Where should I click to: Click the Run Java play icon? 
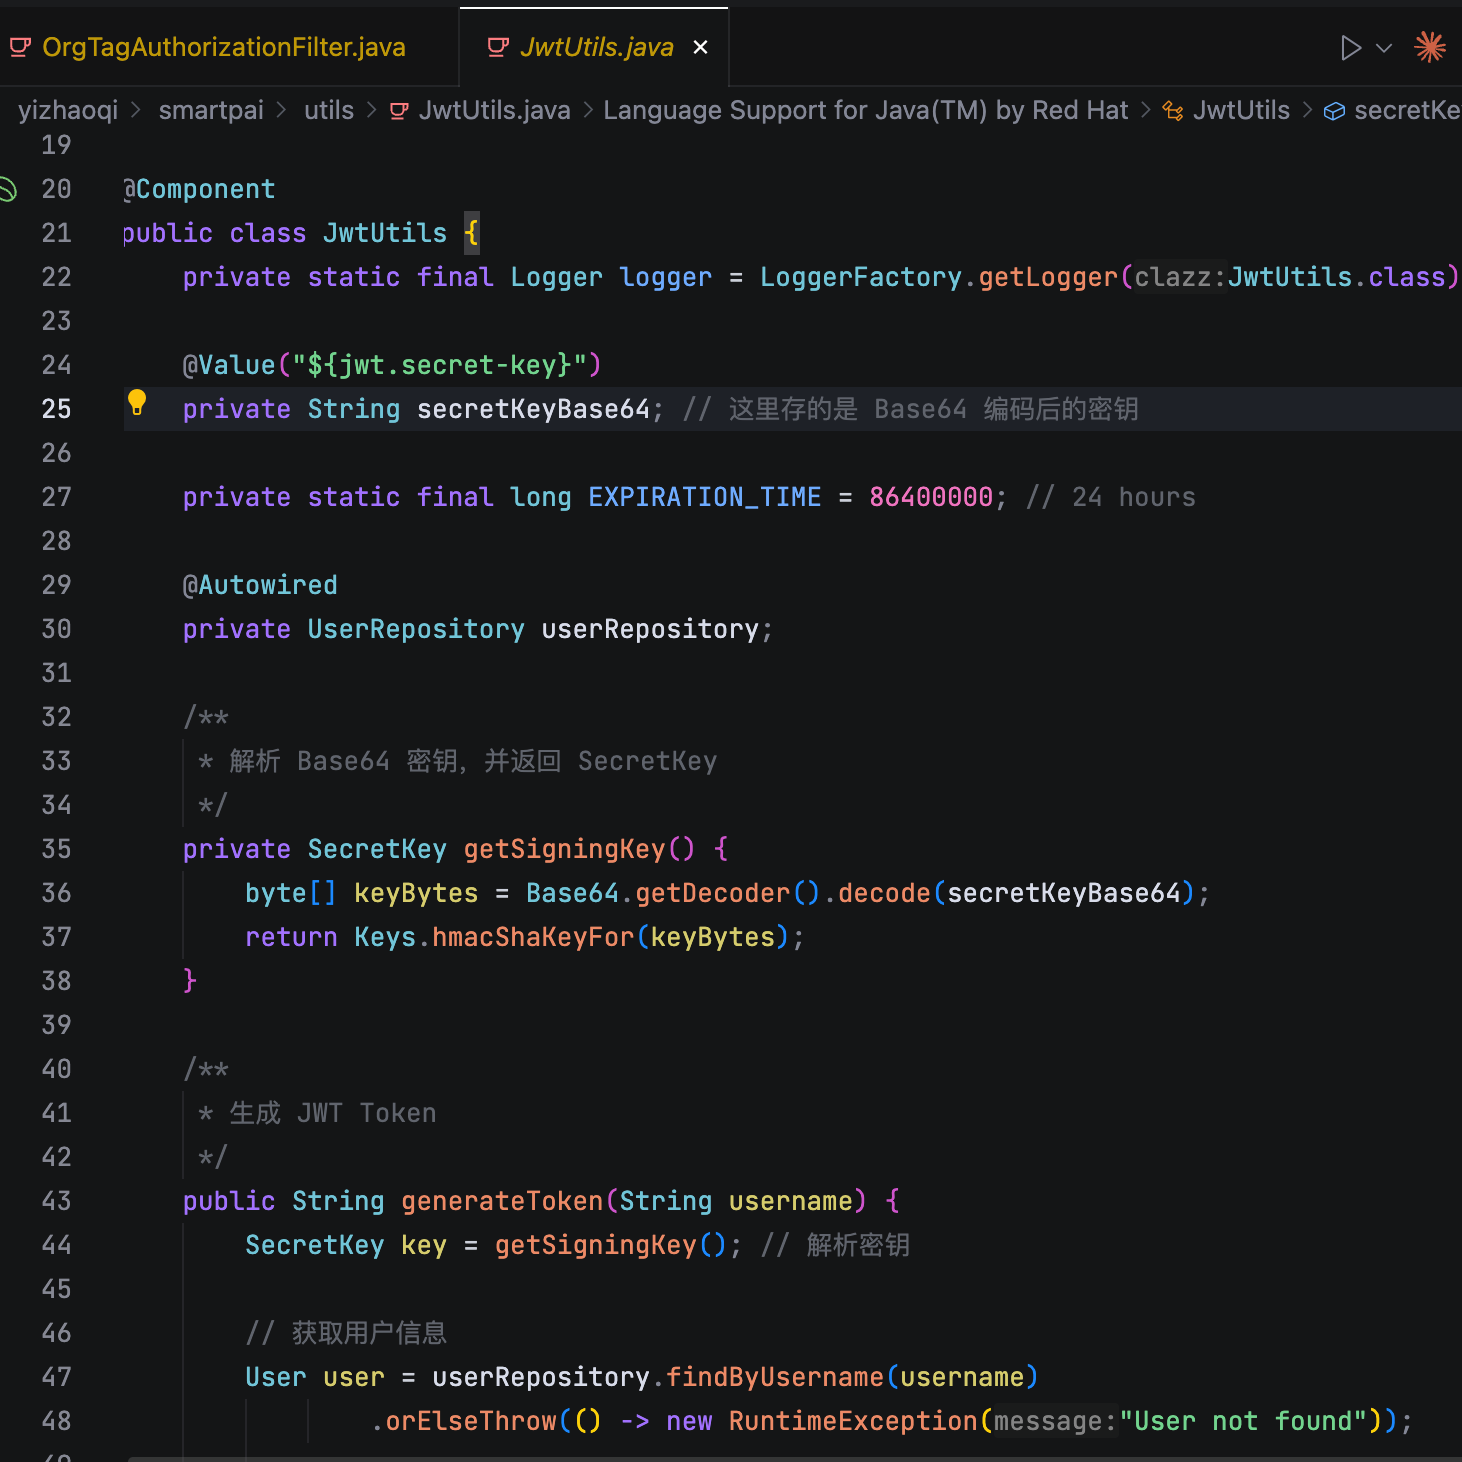pos(1350,48)
